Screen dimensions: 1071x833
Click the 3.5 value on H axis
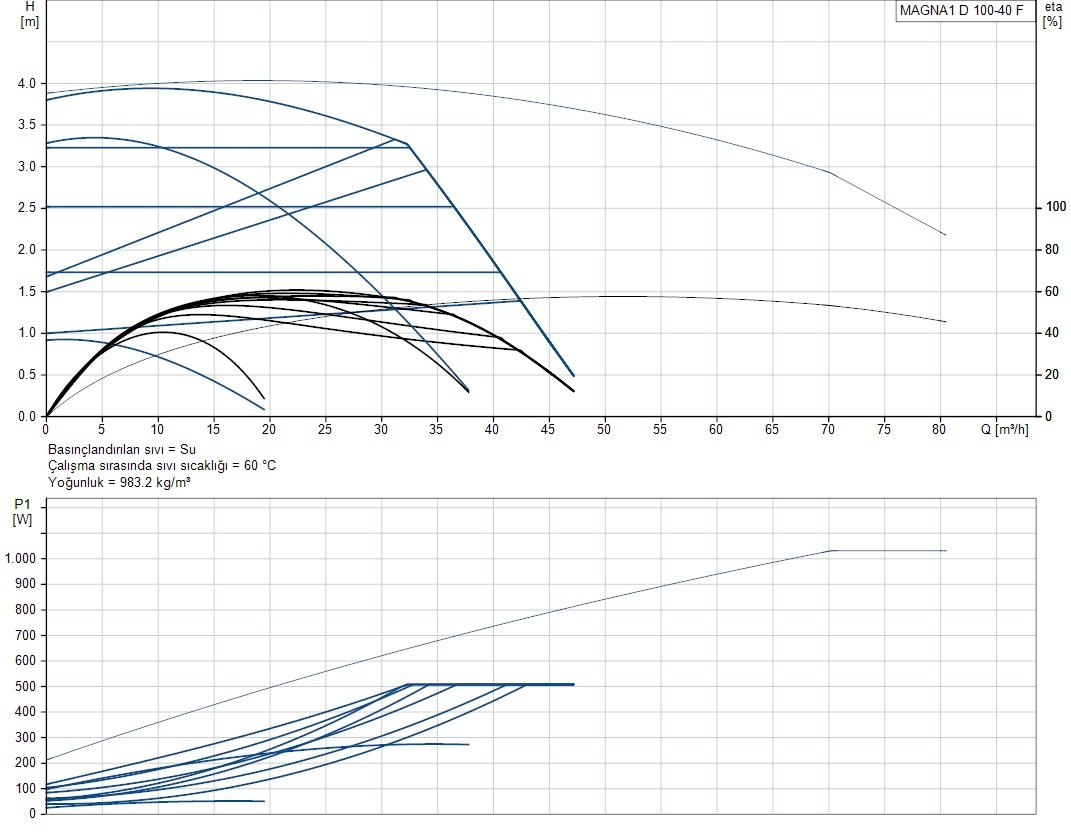(27, 125)
